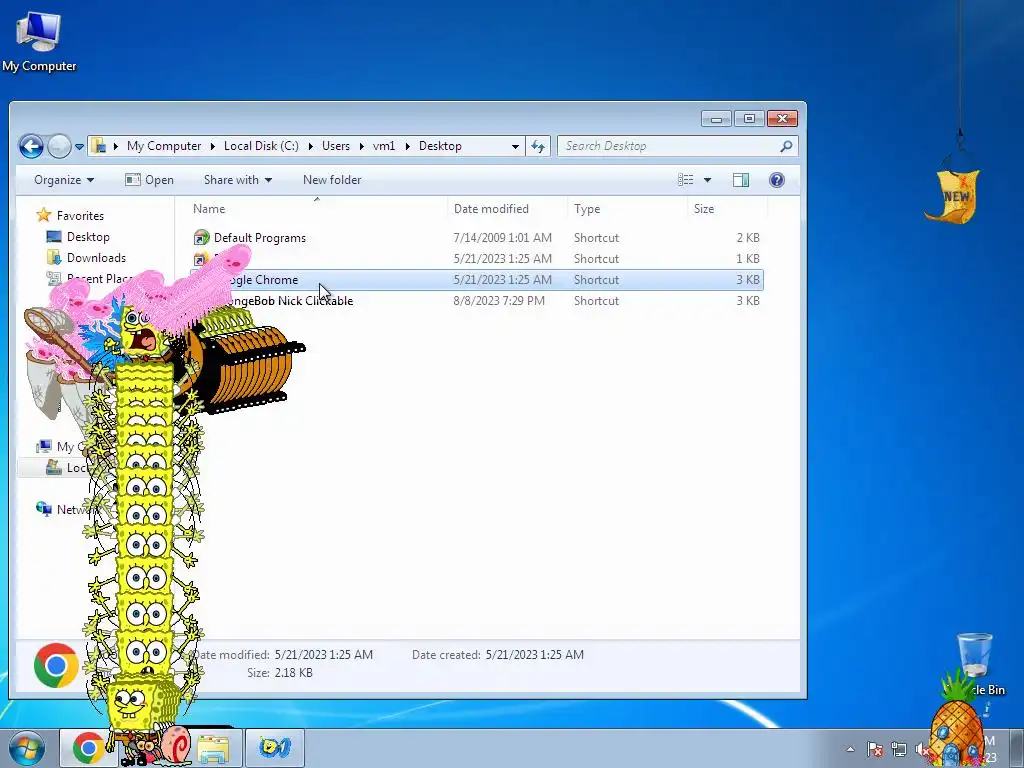This screenshot has height=768, width=1024.
Task: Expand the view options dropdown arrow
Action: coord(707,180)
